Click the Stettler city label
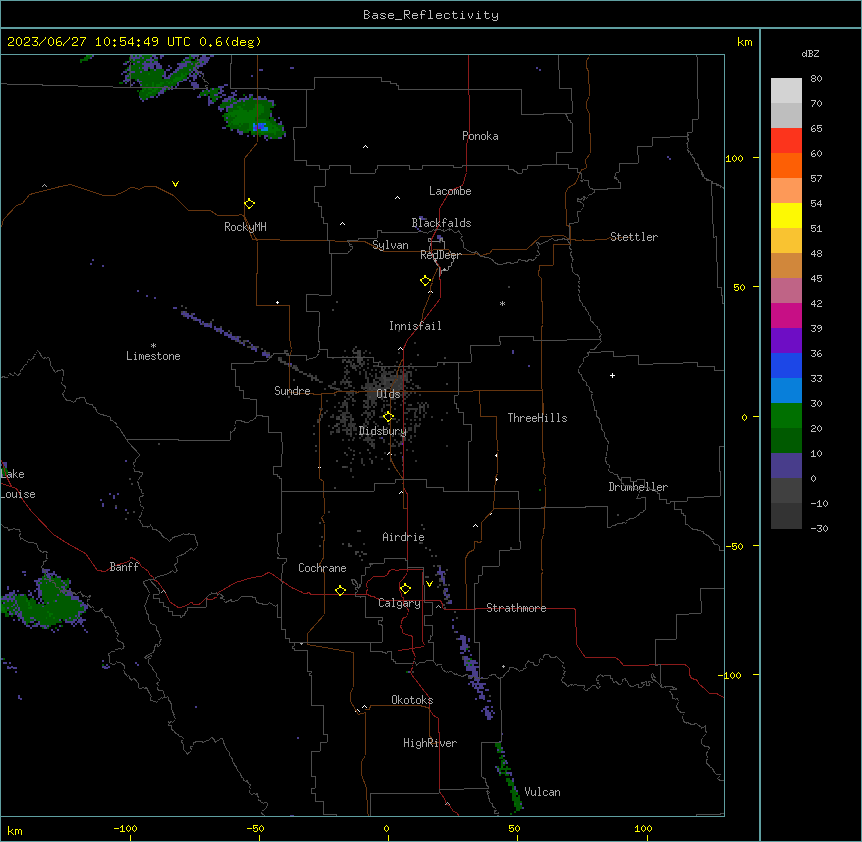Image resolution: width=862 pixels, height=842 pixels. point(634,237)
